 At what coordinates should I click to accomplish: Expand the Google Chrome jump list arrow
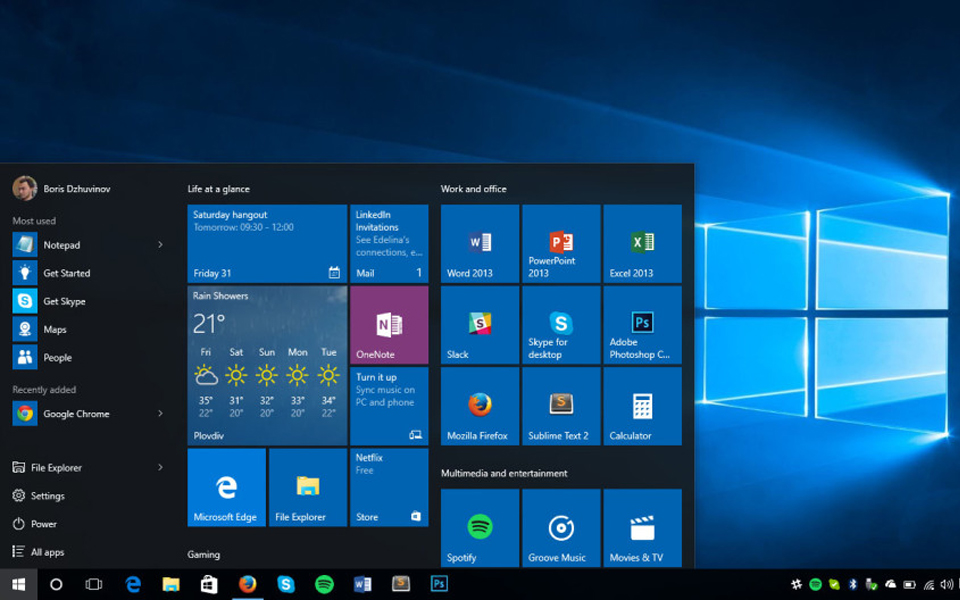[x=160, y=414]
